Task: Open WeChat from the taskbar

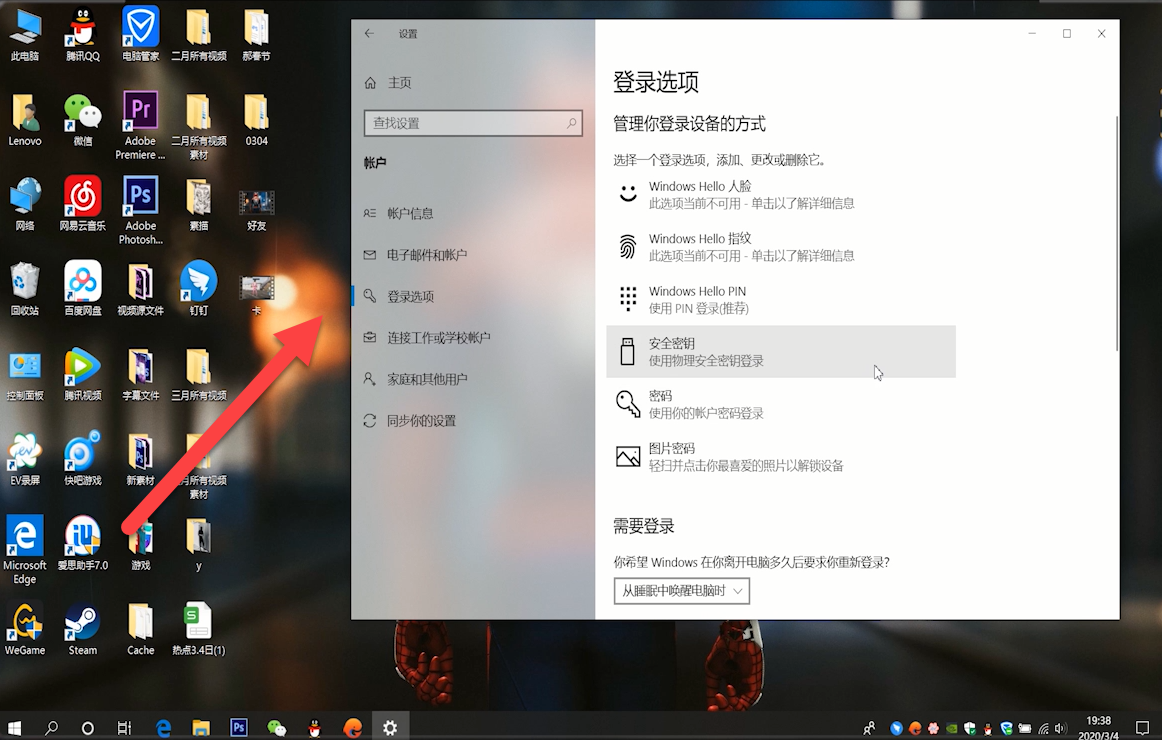Action: click(x=276, y=727)
